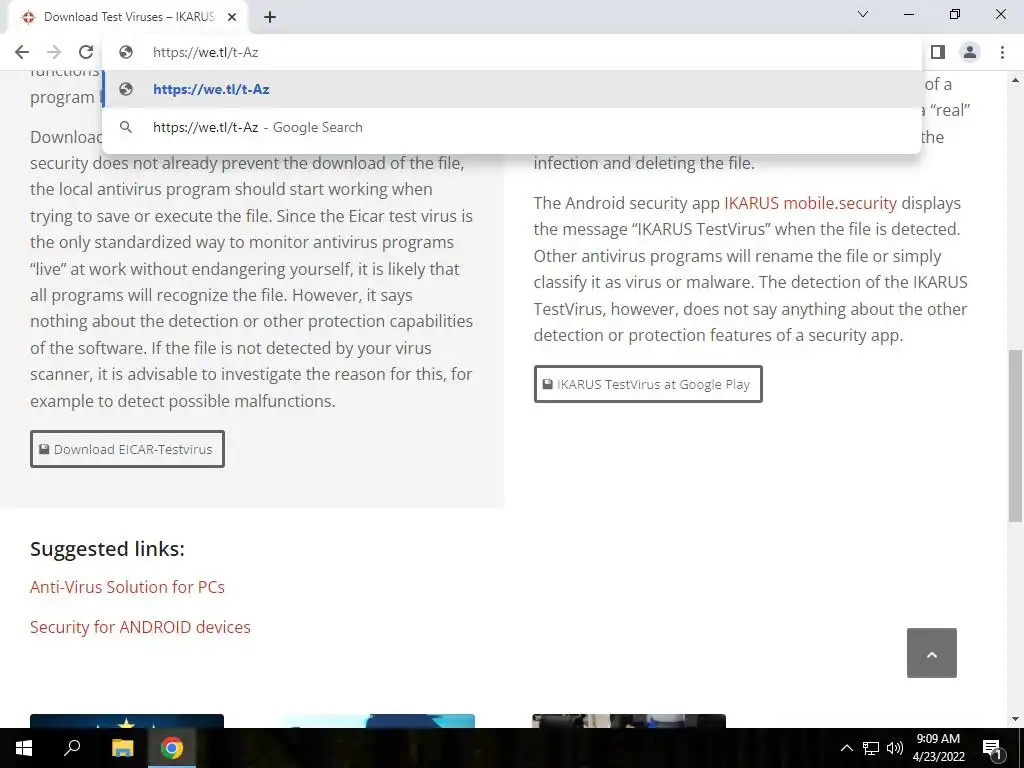Click the forward navigation arrow
Image resolution: width=1024 pixels, height=768 pixels.
[x=54, y=52]
